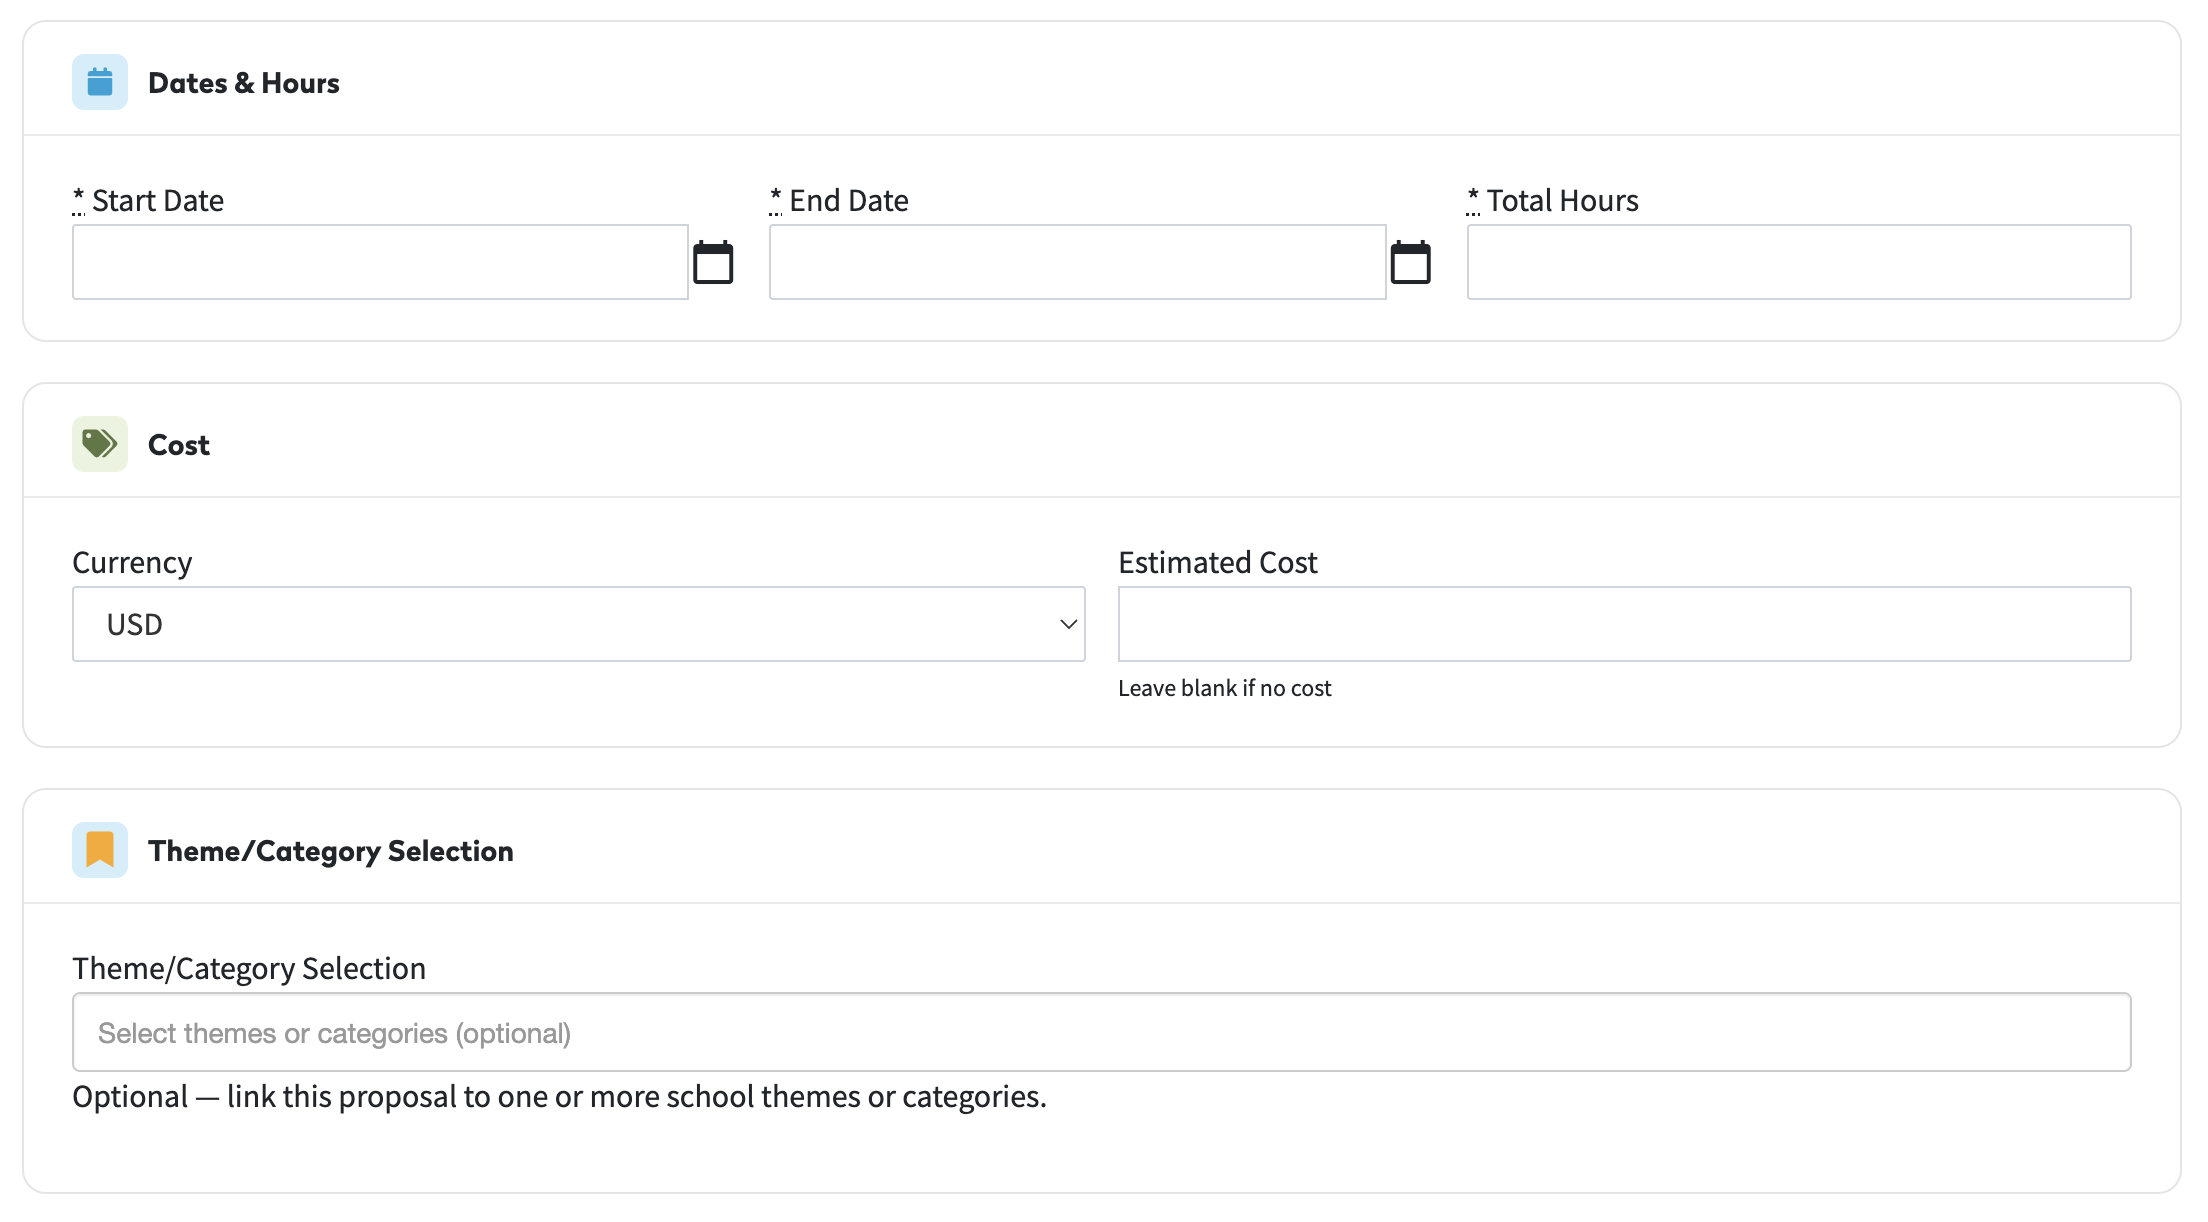This screenshot has height=1222, width=2208.
Task: Click the Currency field label
Action: click(132, 563)
